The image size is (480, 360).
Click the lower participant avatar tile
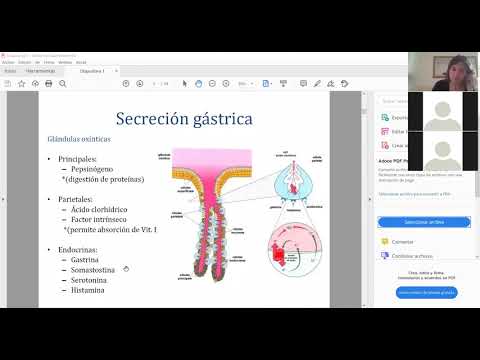click(443, 151)
